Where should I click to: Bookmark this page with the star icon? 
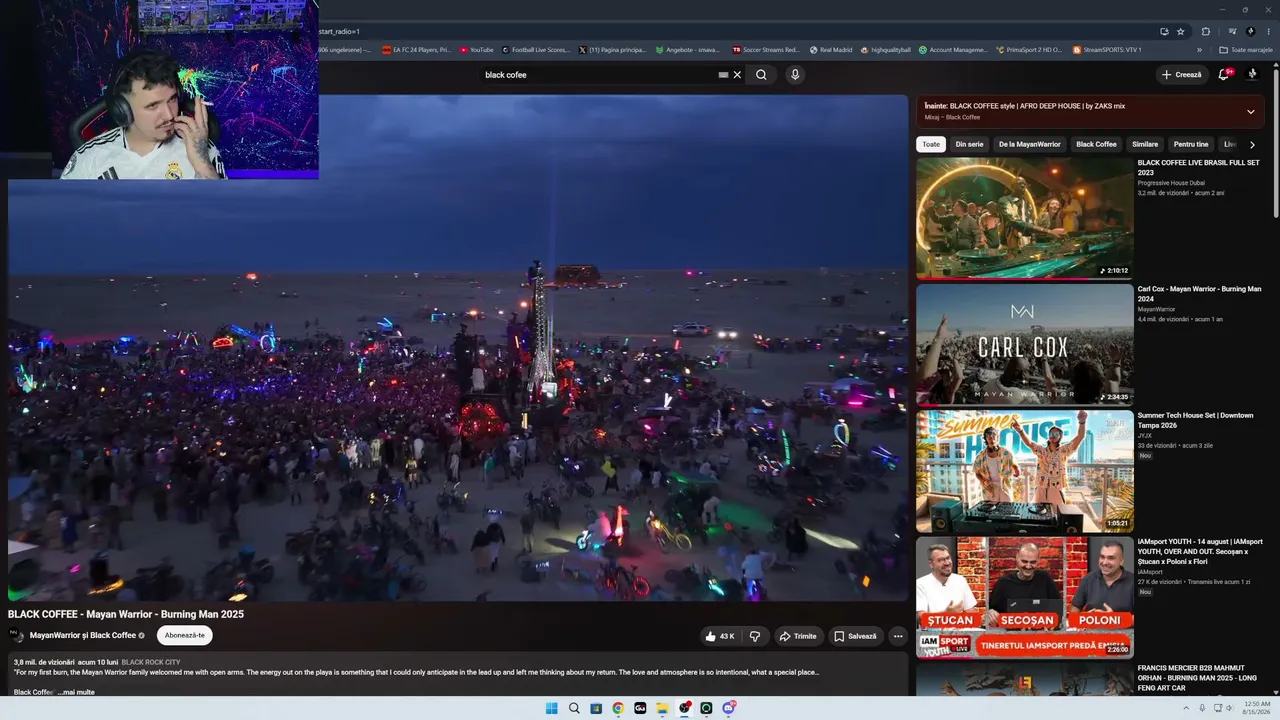pyautogui.click(x=1181, y=31)
